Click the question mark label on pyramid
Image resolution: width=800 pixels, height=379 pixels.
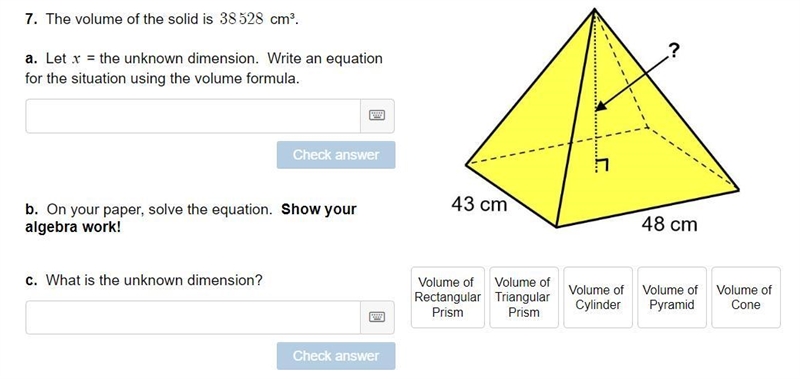coord(674,50)
